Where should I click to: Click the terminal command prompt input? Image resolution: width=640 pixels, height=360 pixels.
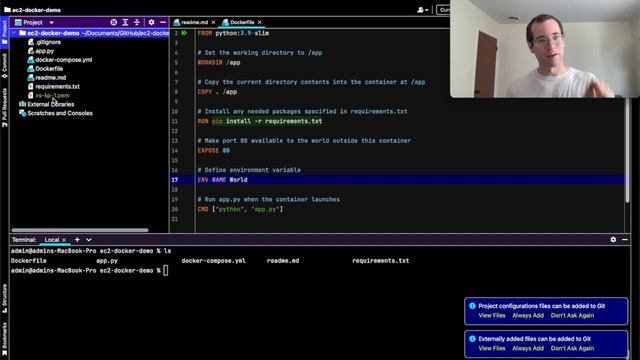166,271
